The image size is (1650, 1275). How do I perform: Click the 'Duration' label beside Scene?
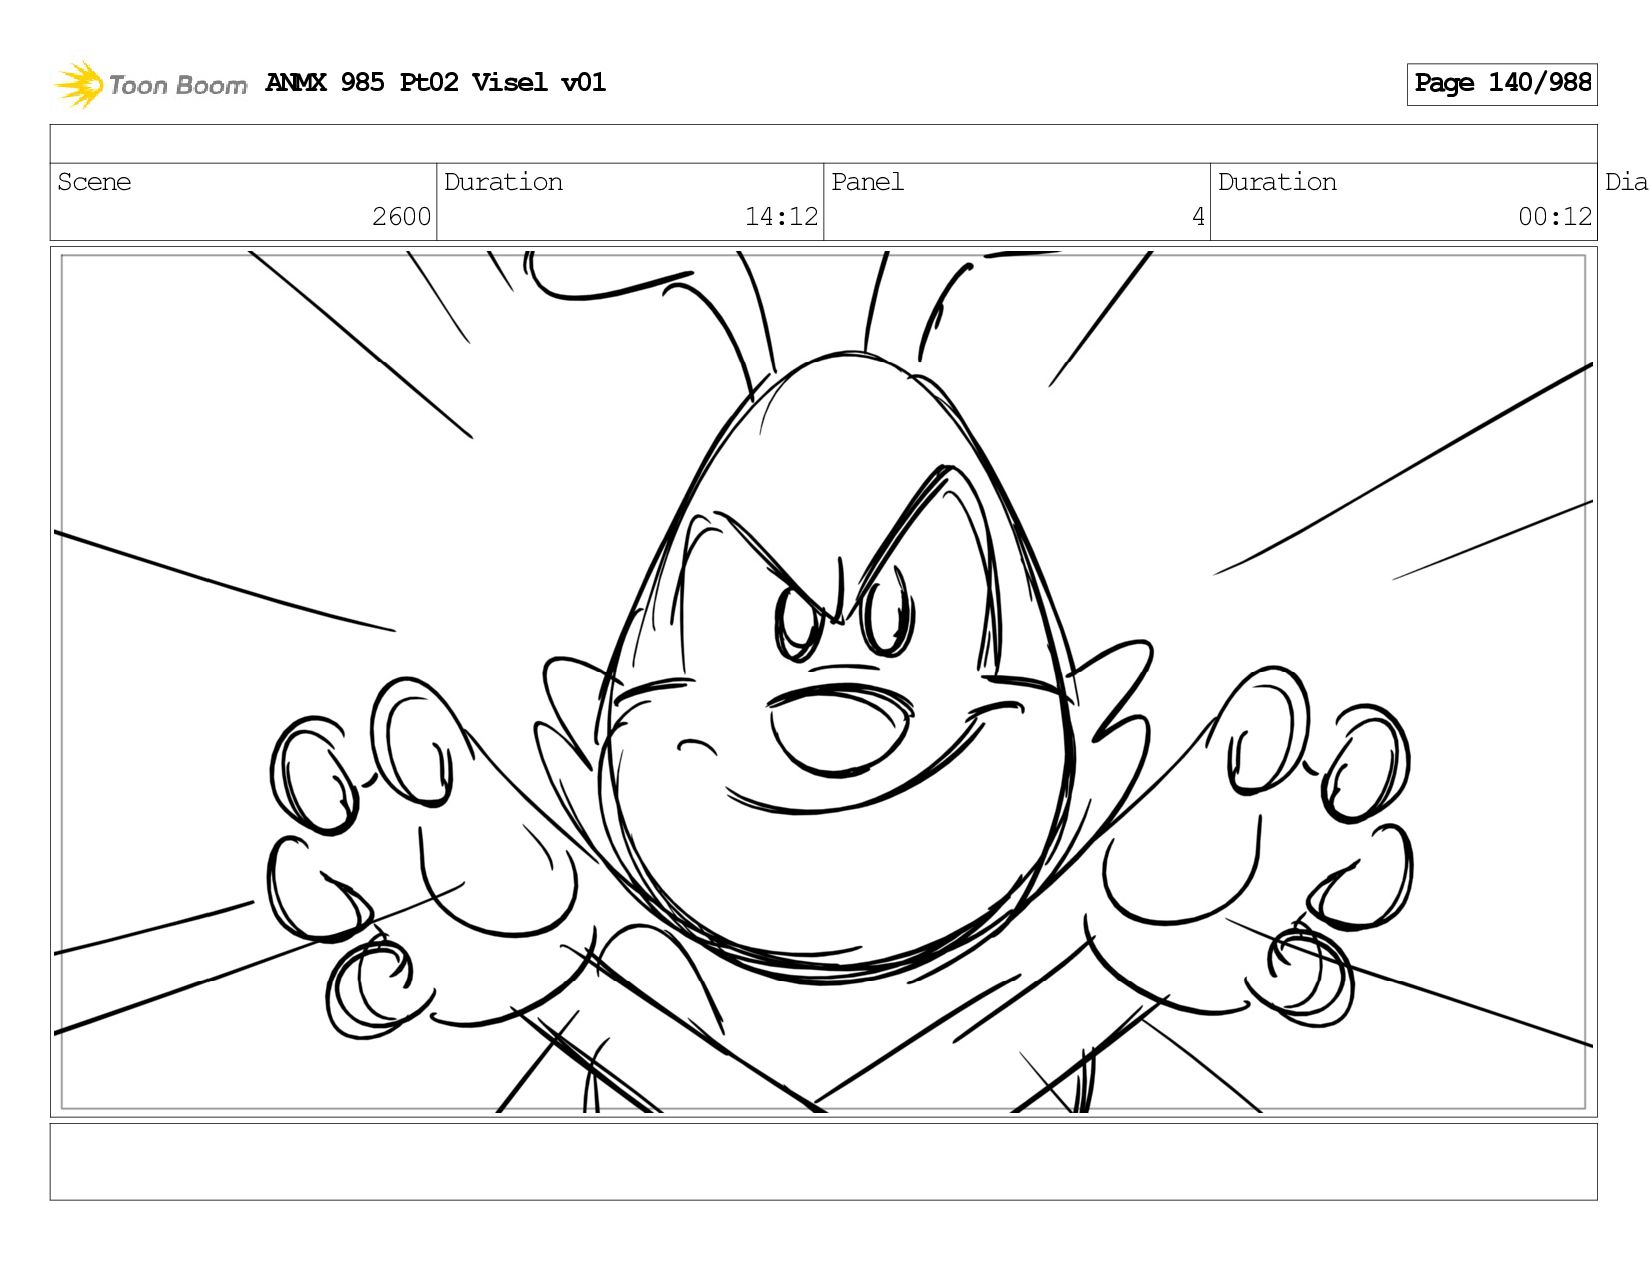click(x=503, y=182)
